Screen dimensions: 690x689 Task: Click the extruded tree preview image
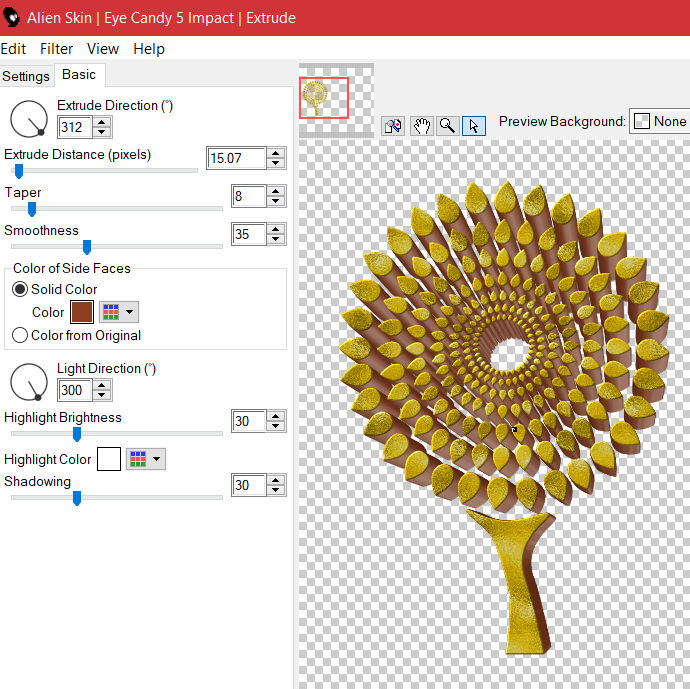tap(505, 417)
